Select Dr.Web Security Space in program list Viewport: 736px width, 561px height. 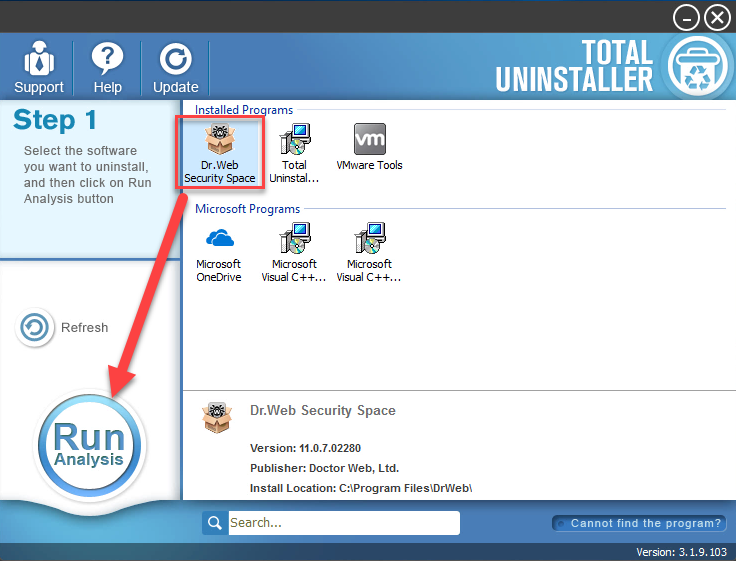click(219, 154)
